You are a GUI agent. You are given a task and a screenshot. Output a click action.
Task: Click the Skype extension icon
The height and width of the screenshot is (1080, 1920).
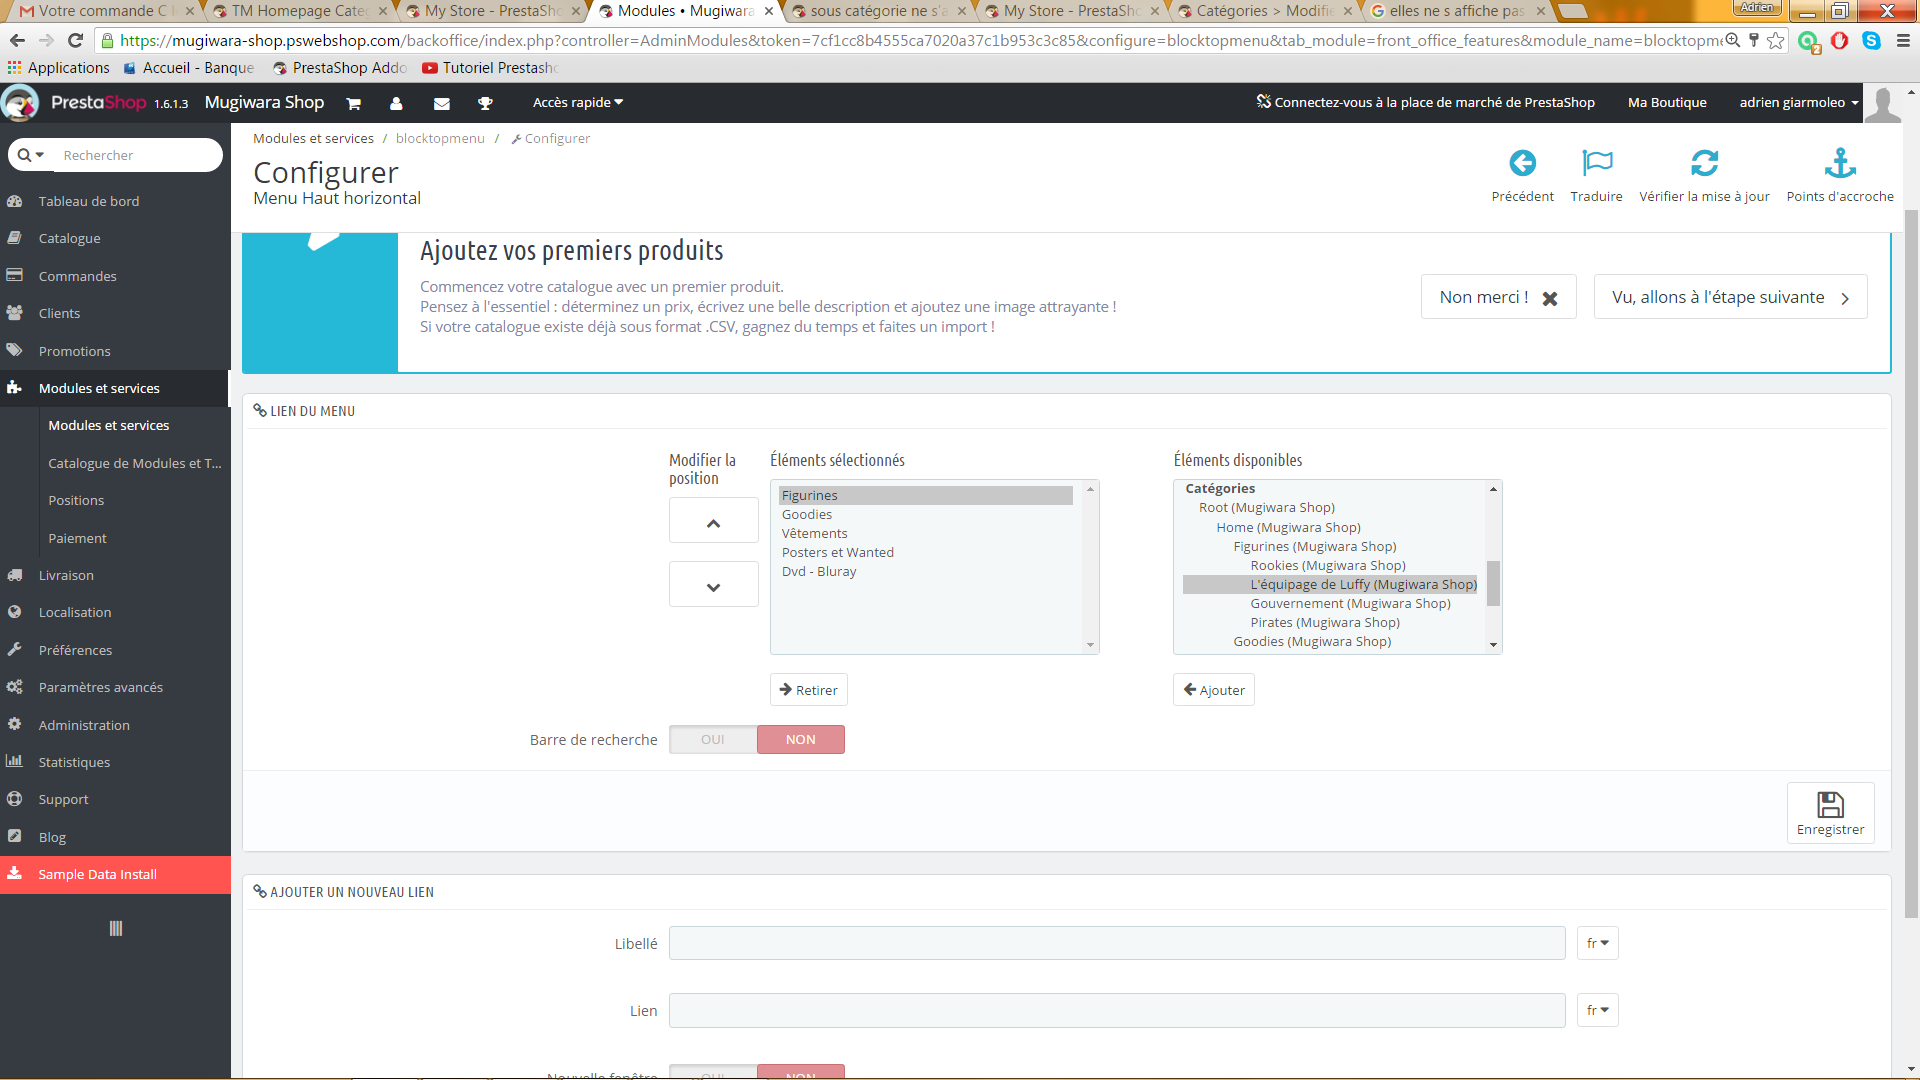1871,41
